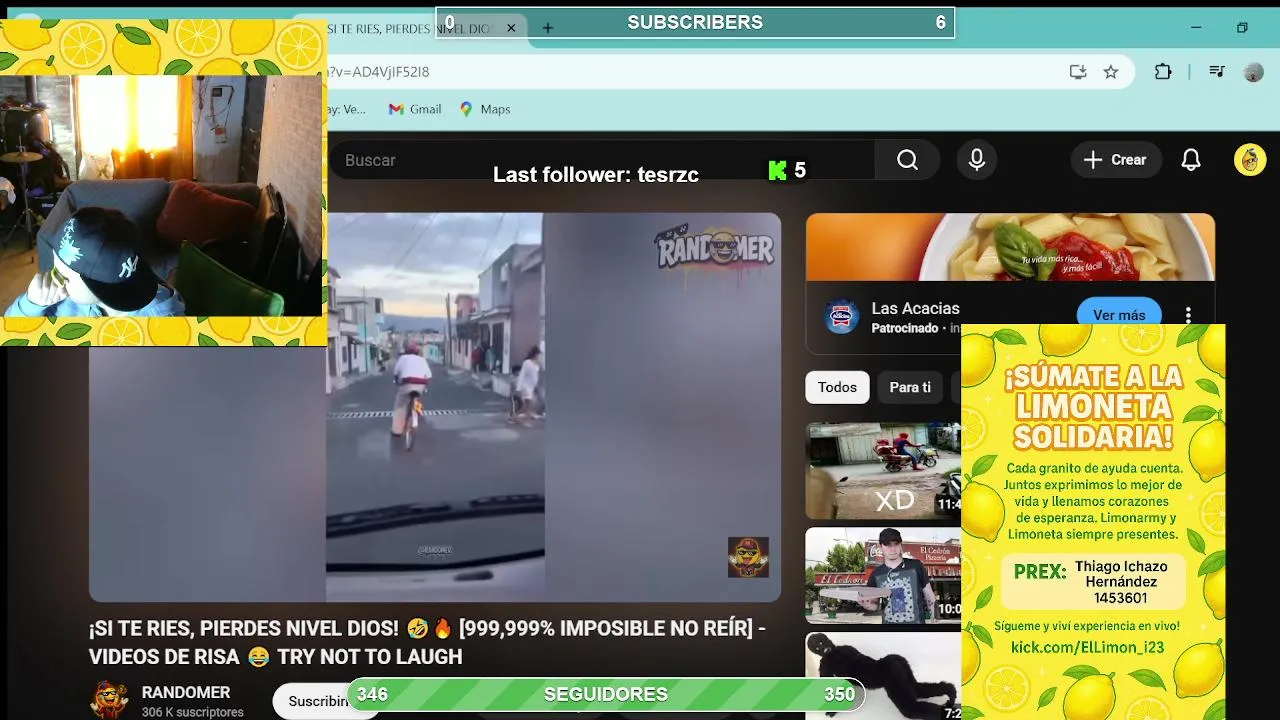
Task: Click the Crear button
Action: 1115,160
